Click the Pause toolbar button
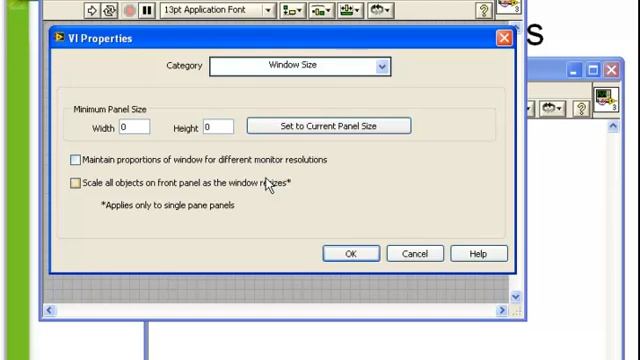Viewport: 640px width, 360px height. pos(147,10)
